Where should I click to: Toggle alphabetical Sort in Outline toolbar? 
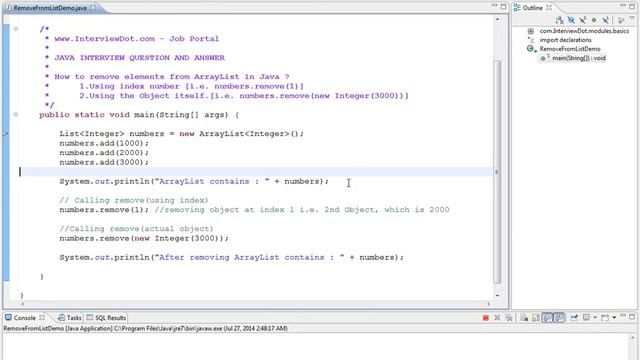(560, 20)
